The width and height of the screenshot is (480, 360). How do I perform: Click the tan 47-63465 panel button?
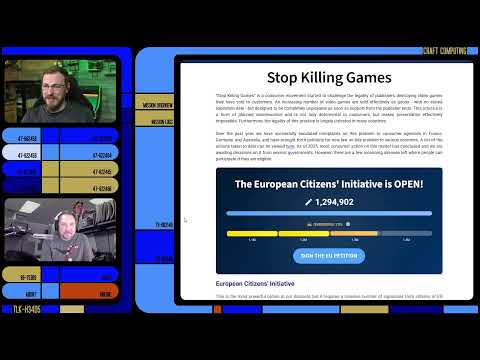point(89,169)
